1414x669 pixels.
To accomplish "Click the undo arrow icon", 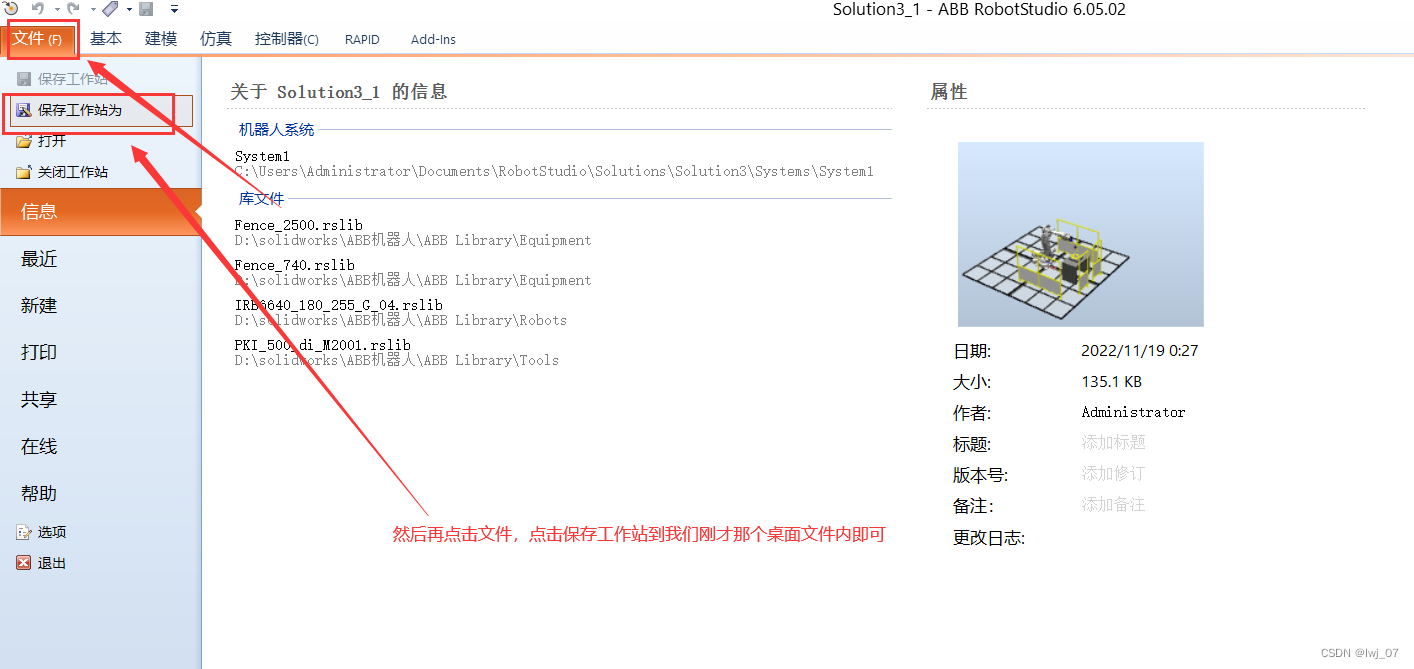I will pyautogui.click(x=38, y=9).
